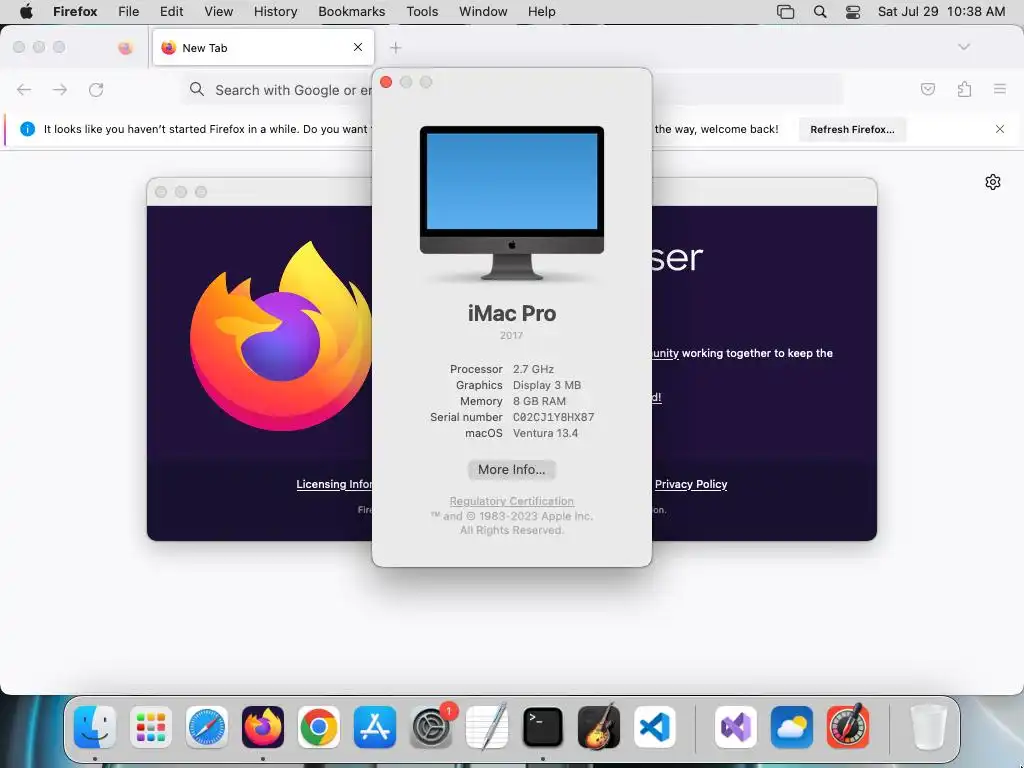Select the pinned Firefox View tab
This screenshot has width=1024, height=768.
point(125,48)
